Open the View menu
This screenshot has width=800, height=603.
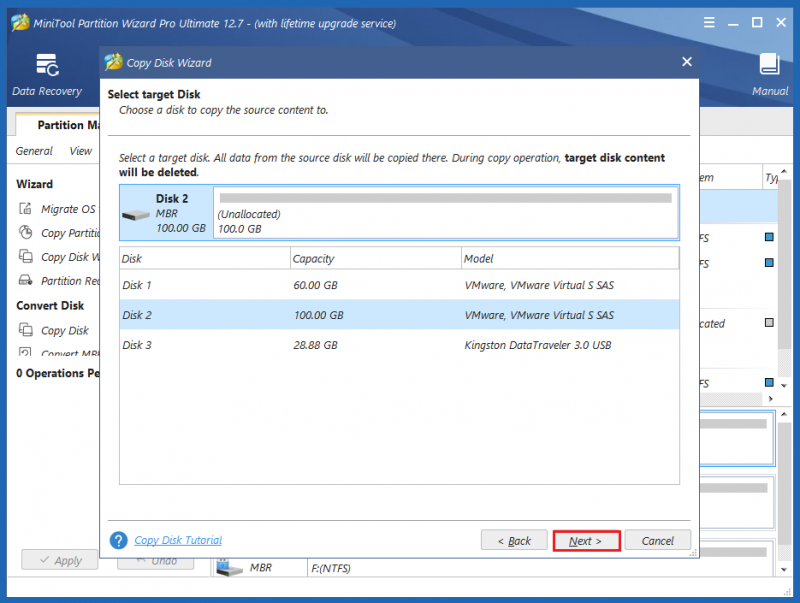point(81,151)
